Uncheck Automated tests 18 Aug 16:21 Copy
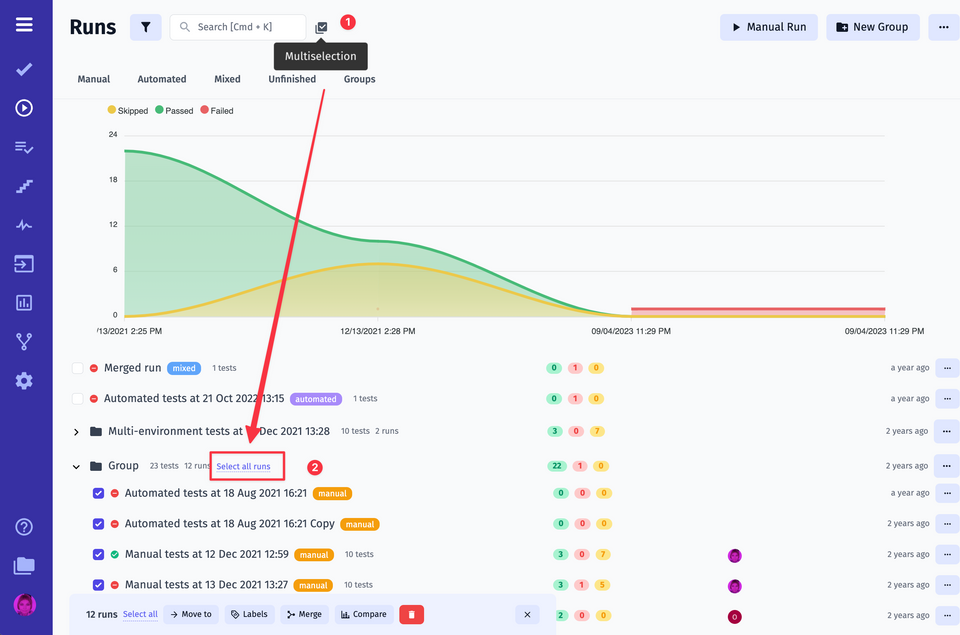The height and width of the screenshot is (635, 960). pyautogui.click(x=98, y=524)
